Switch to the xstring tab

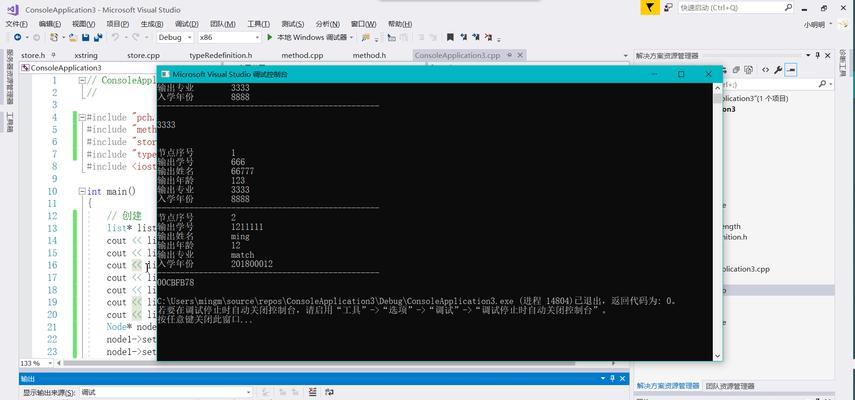[86, 56]
